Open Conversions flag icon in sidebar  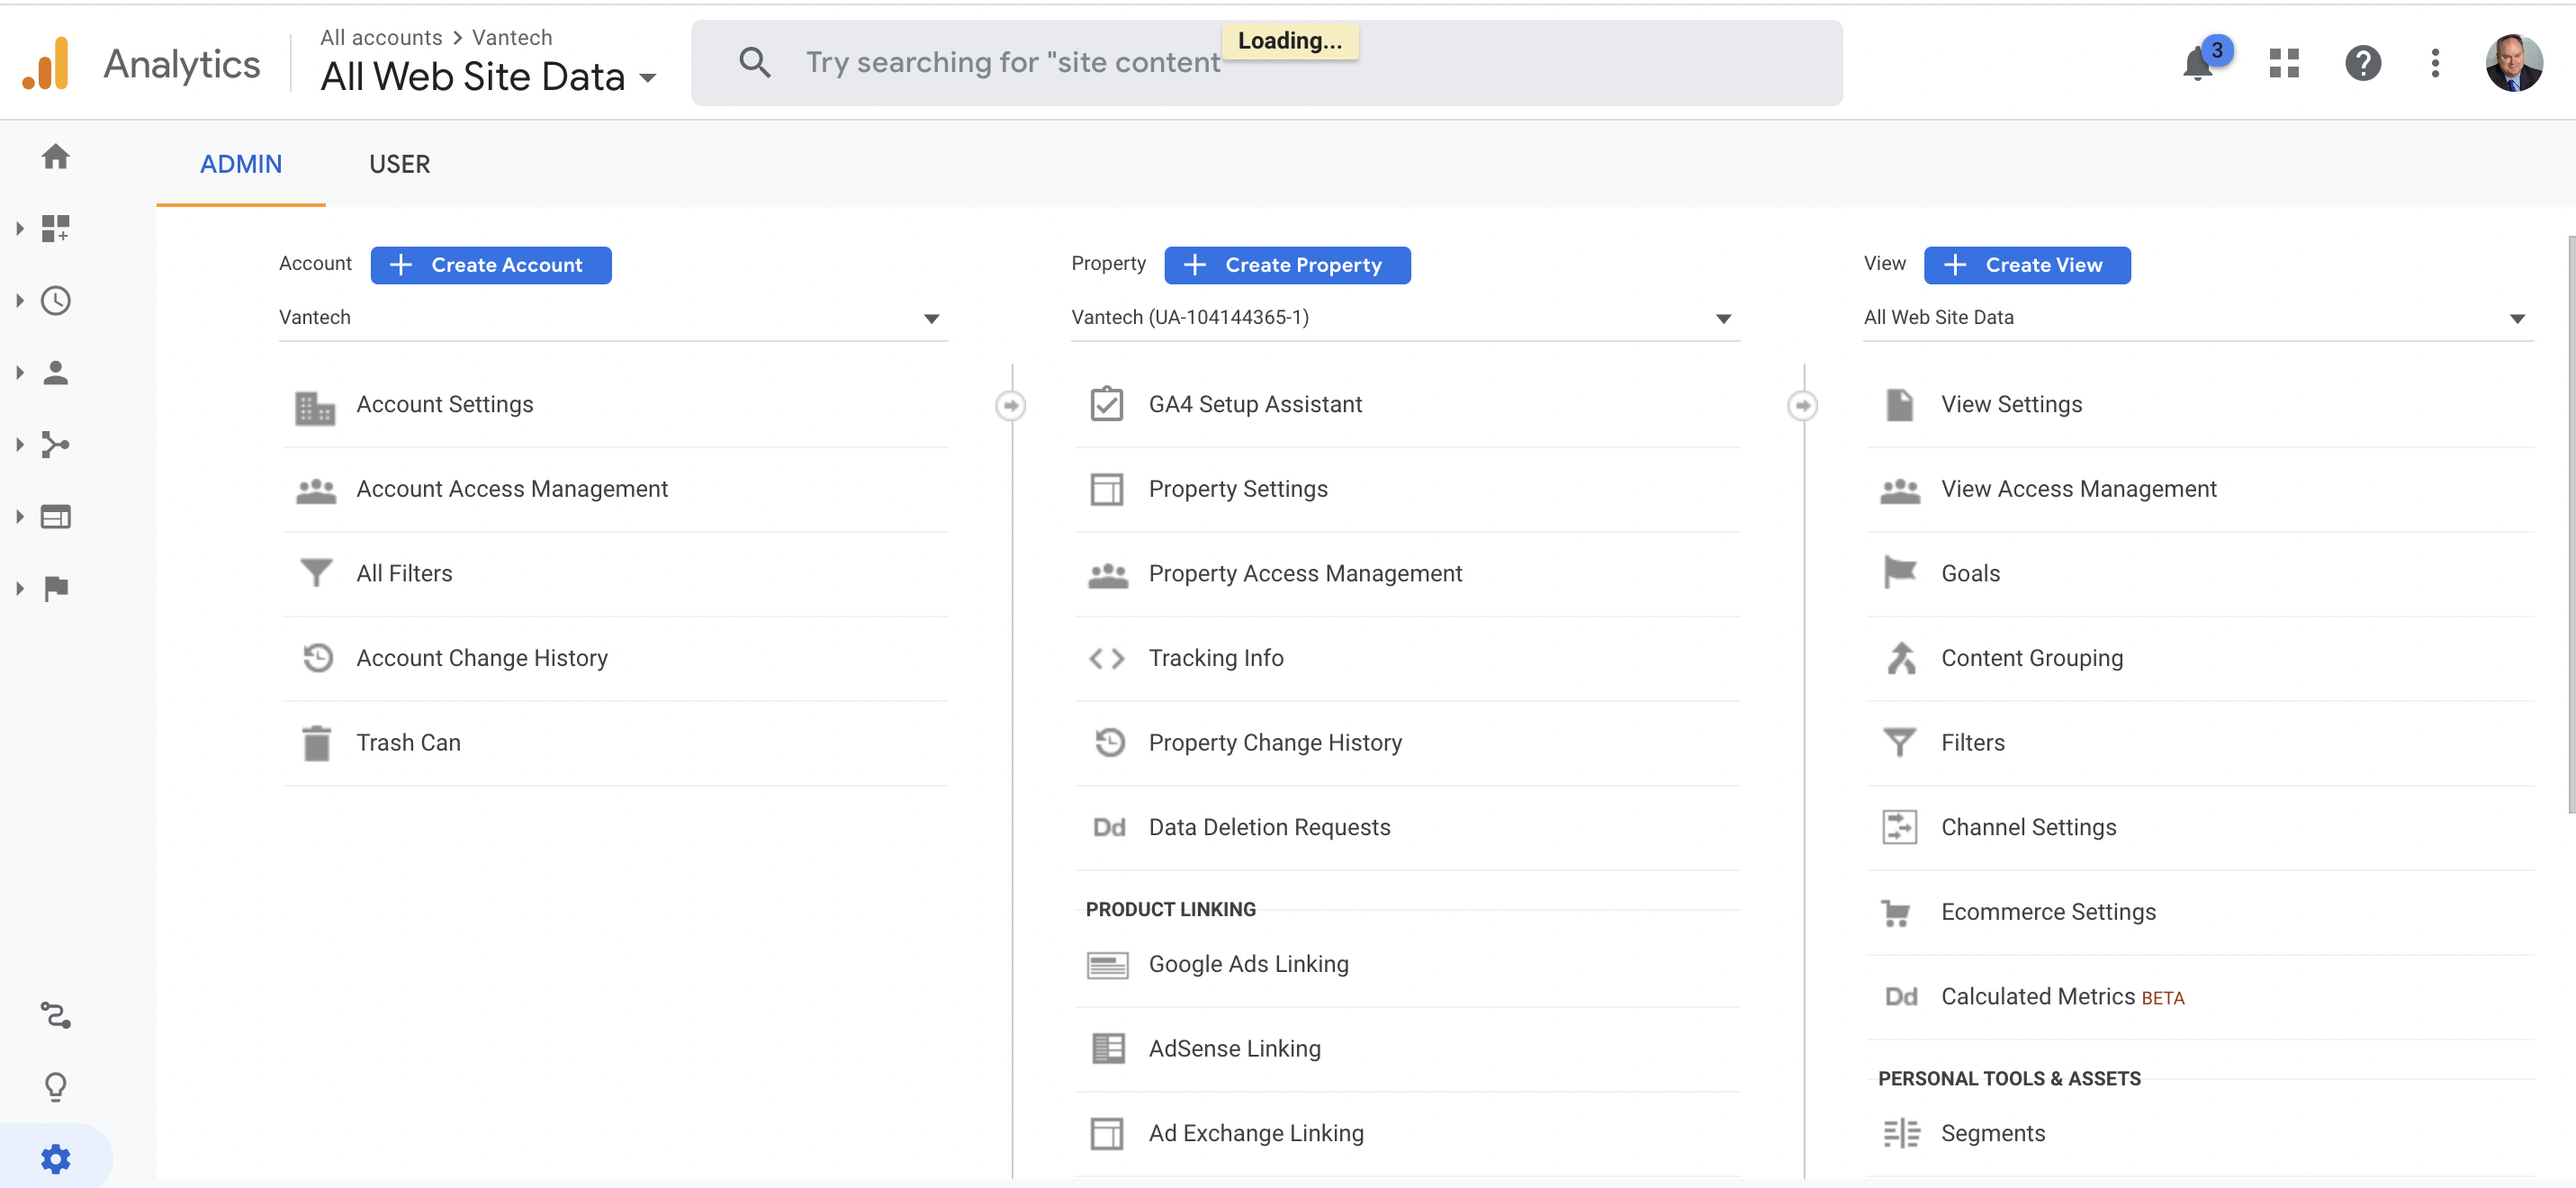coord(56,588)
